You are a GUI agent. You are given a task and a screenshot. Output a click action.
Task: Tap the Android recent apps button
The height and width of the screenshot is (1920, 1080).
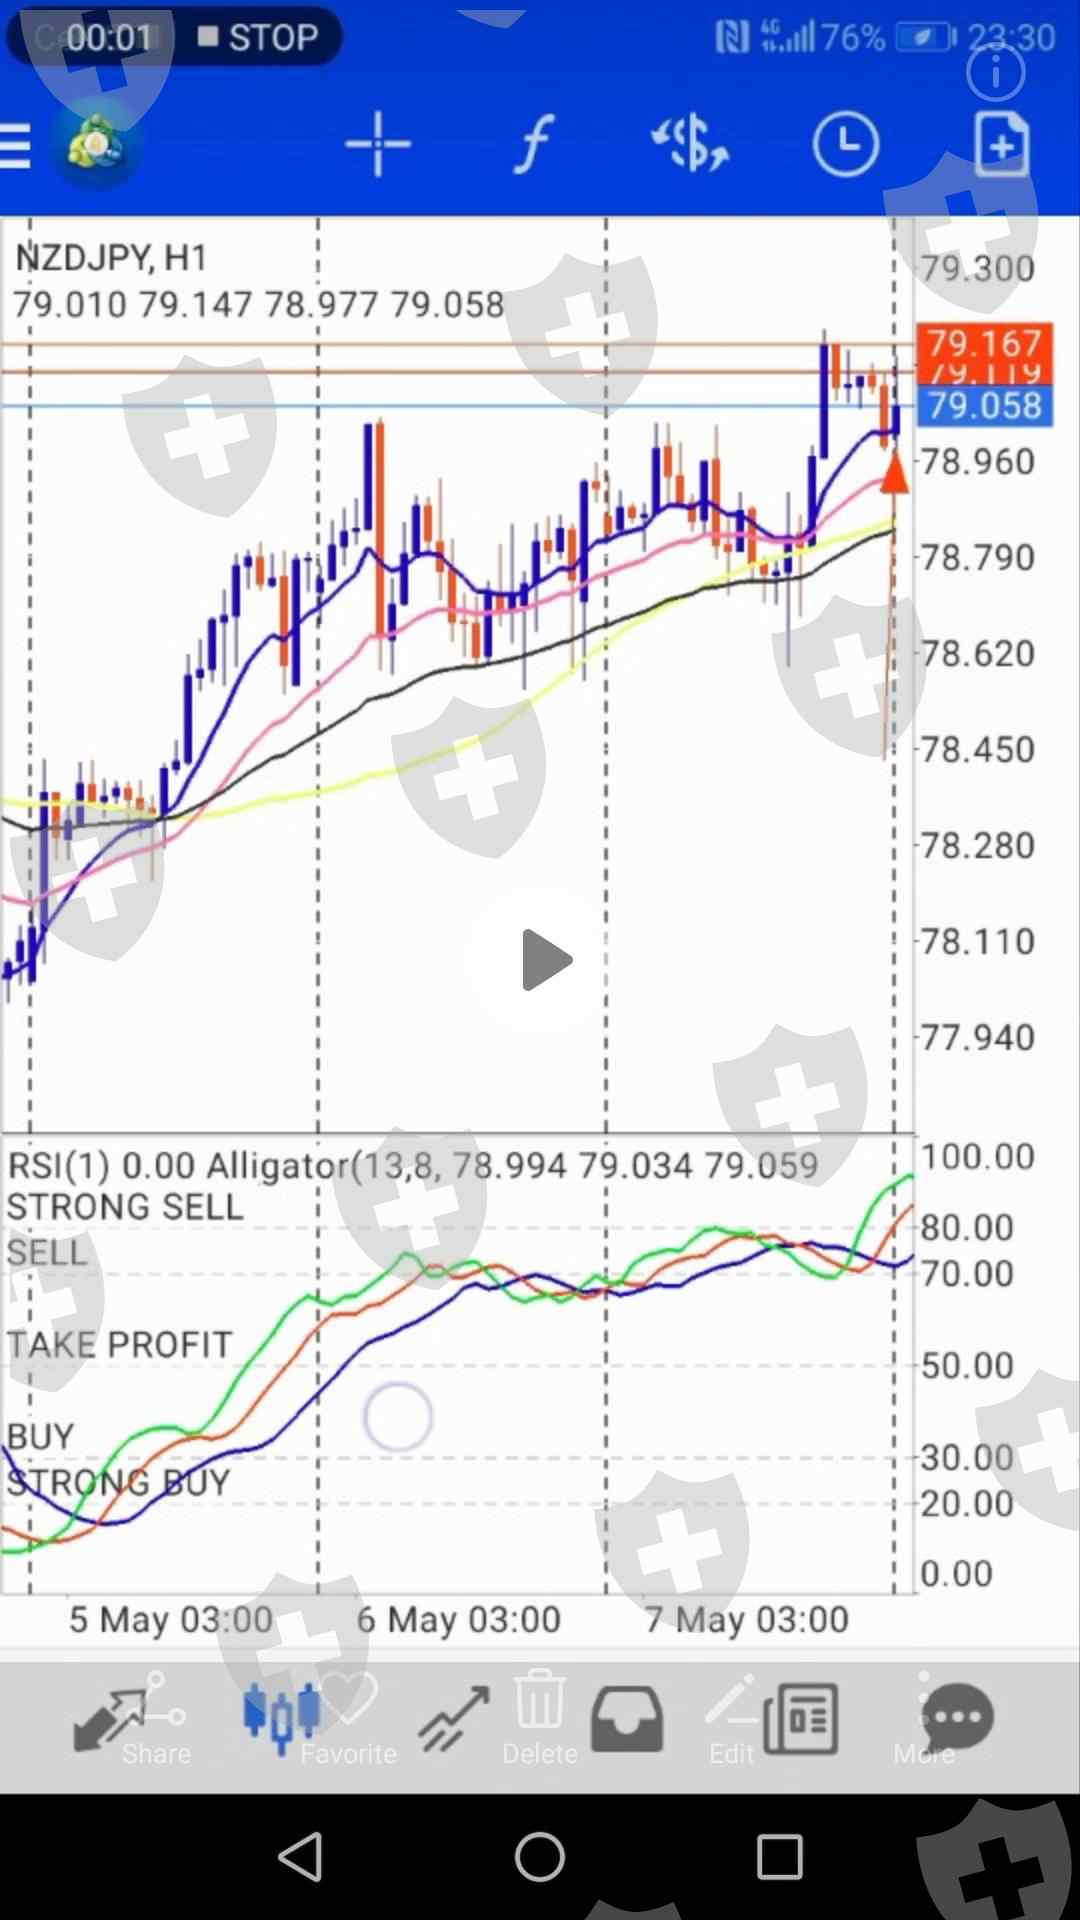coord(780,1857)
